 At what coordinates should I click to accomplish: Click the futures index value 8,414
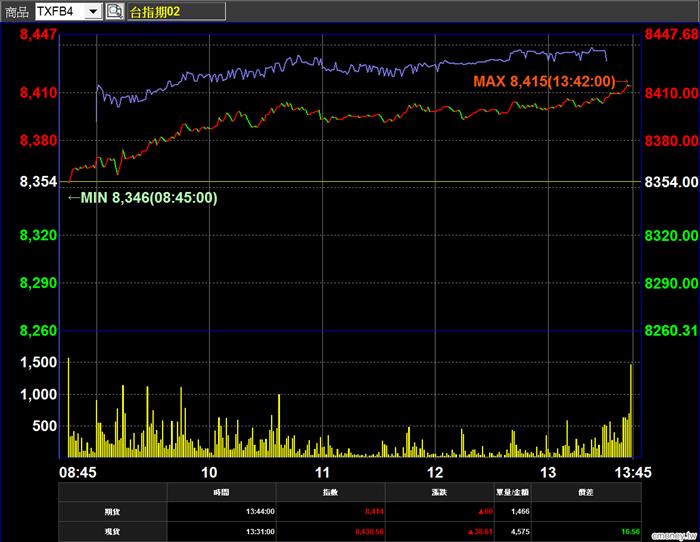click(x=374, y=512)
